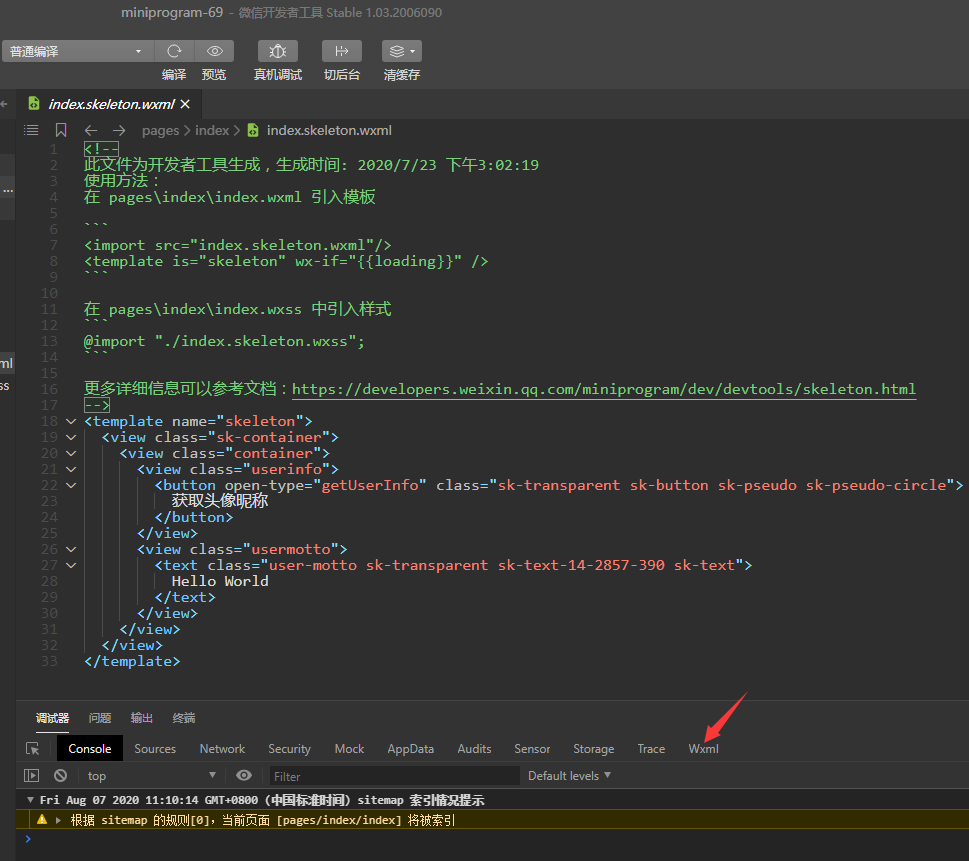Open the Security devtools tab

(289, 749)
